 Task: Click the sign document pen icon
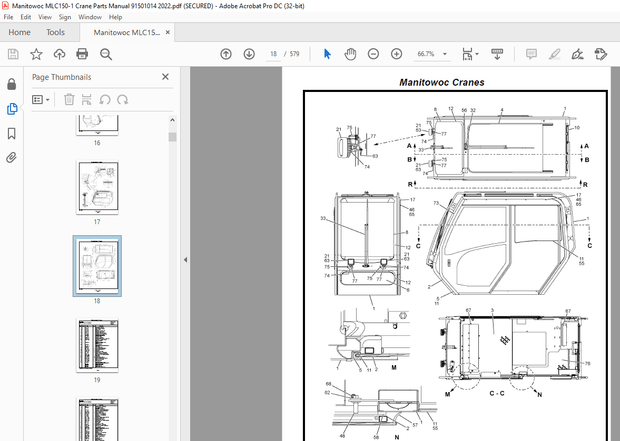pos(577,54)
